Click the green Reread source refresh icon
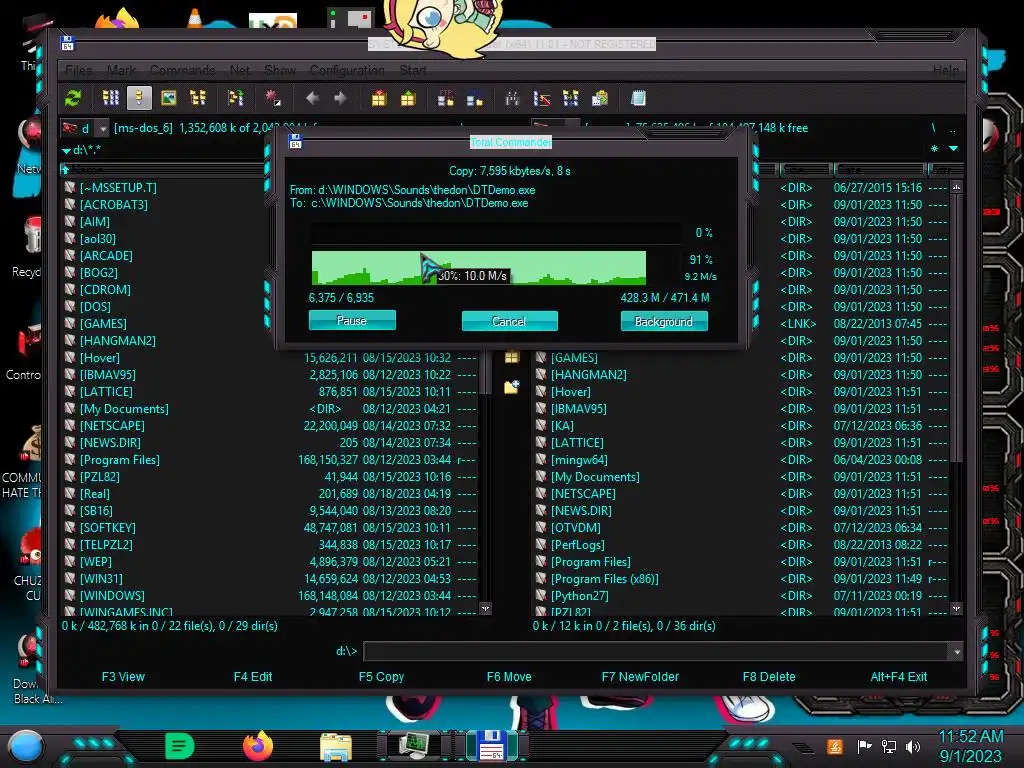1024x768 pixels. click(72, 99)
